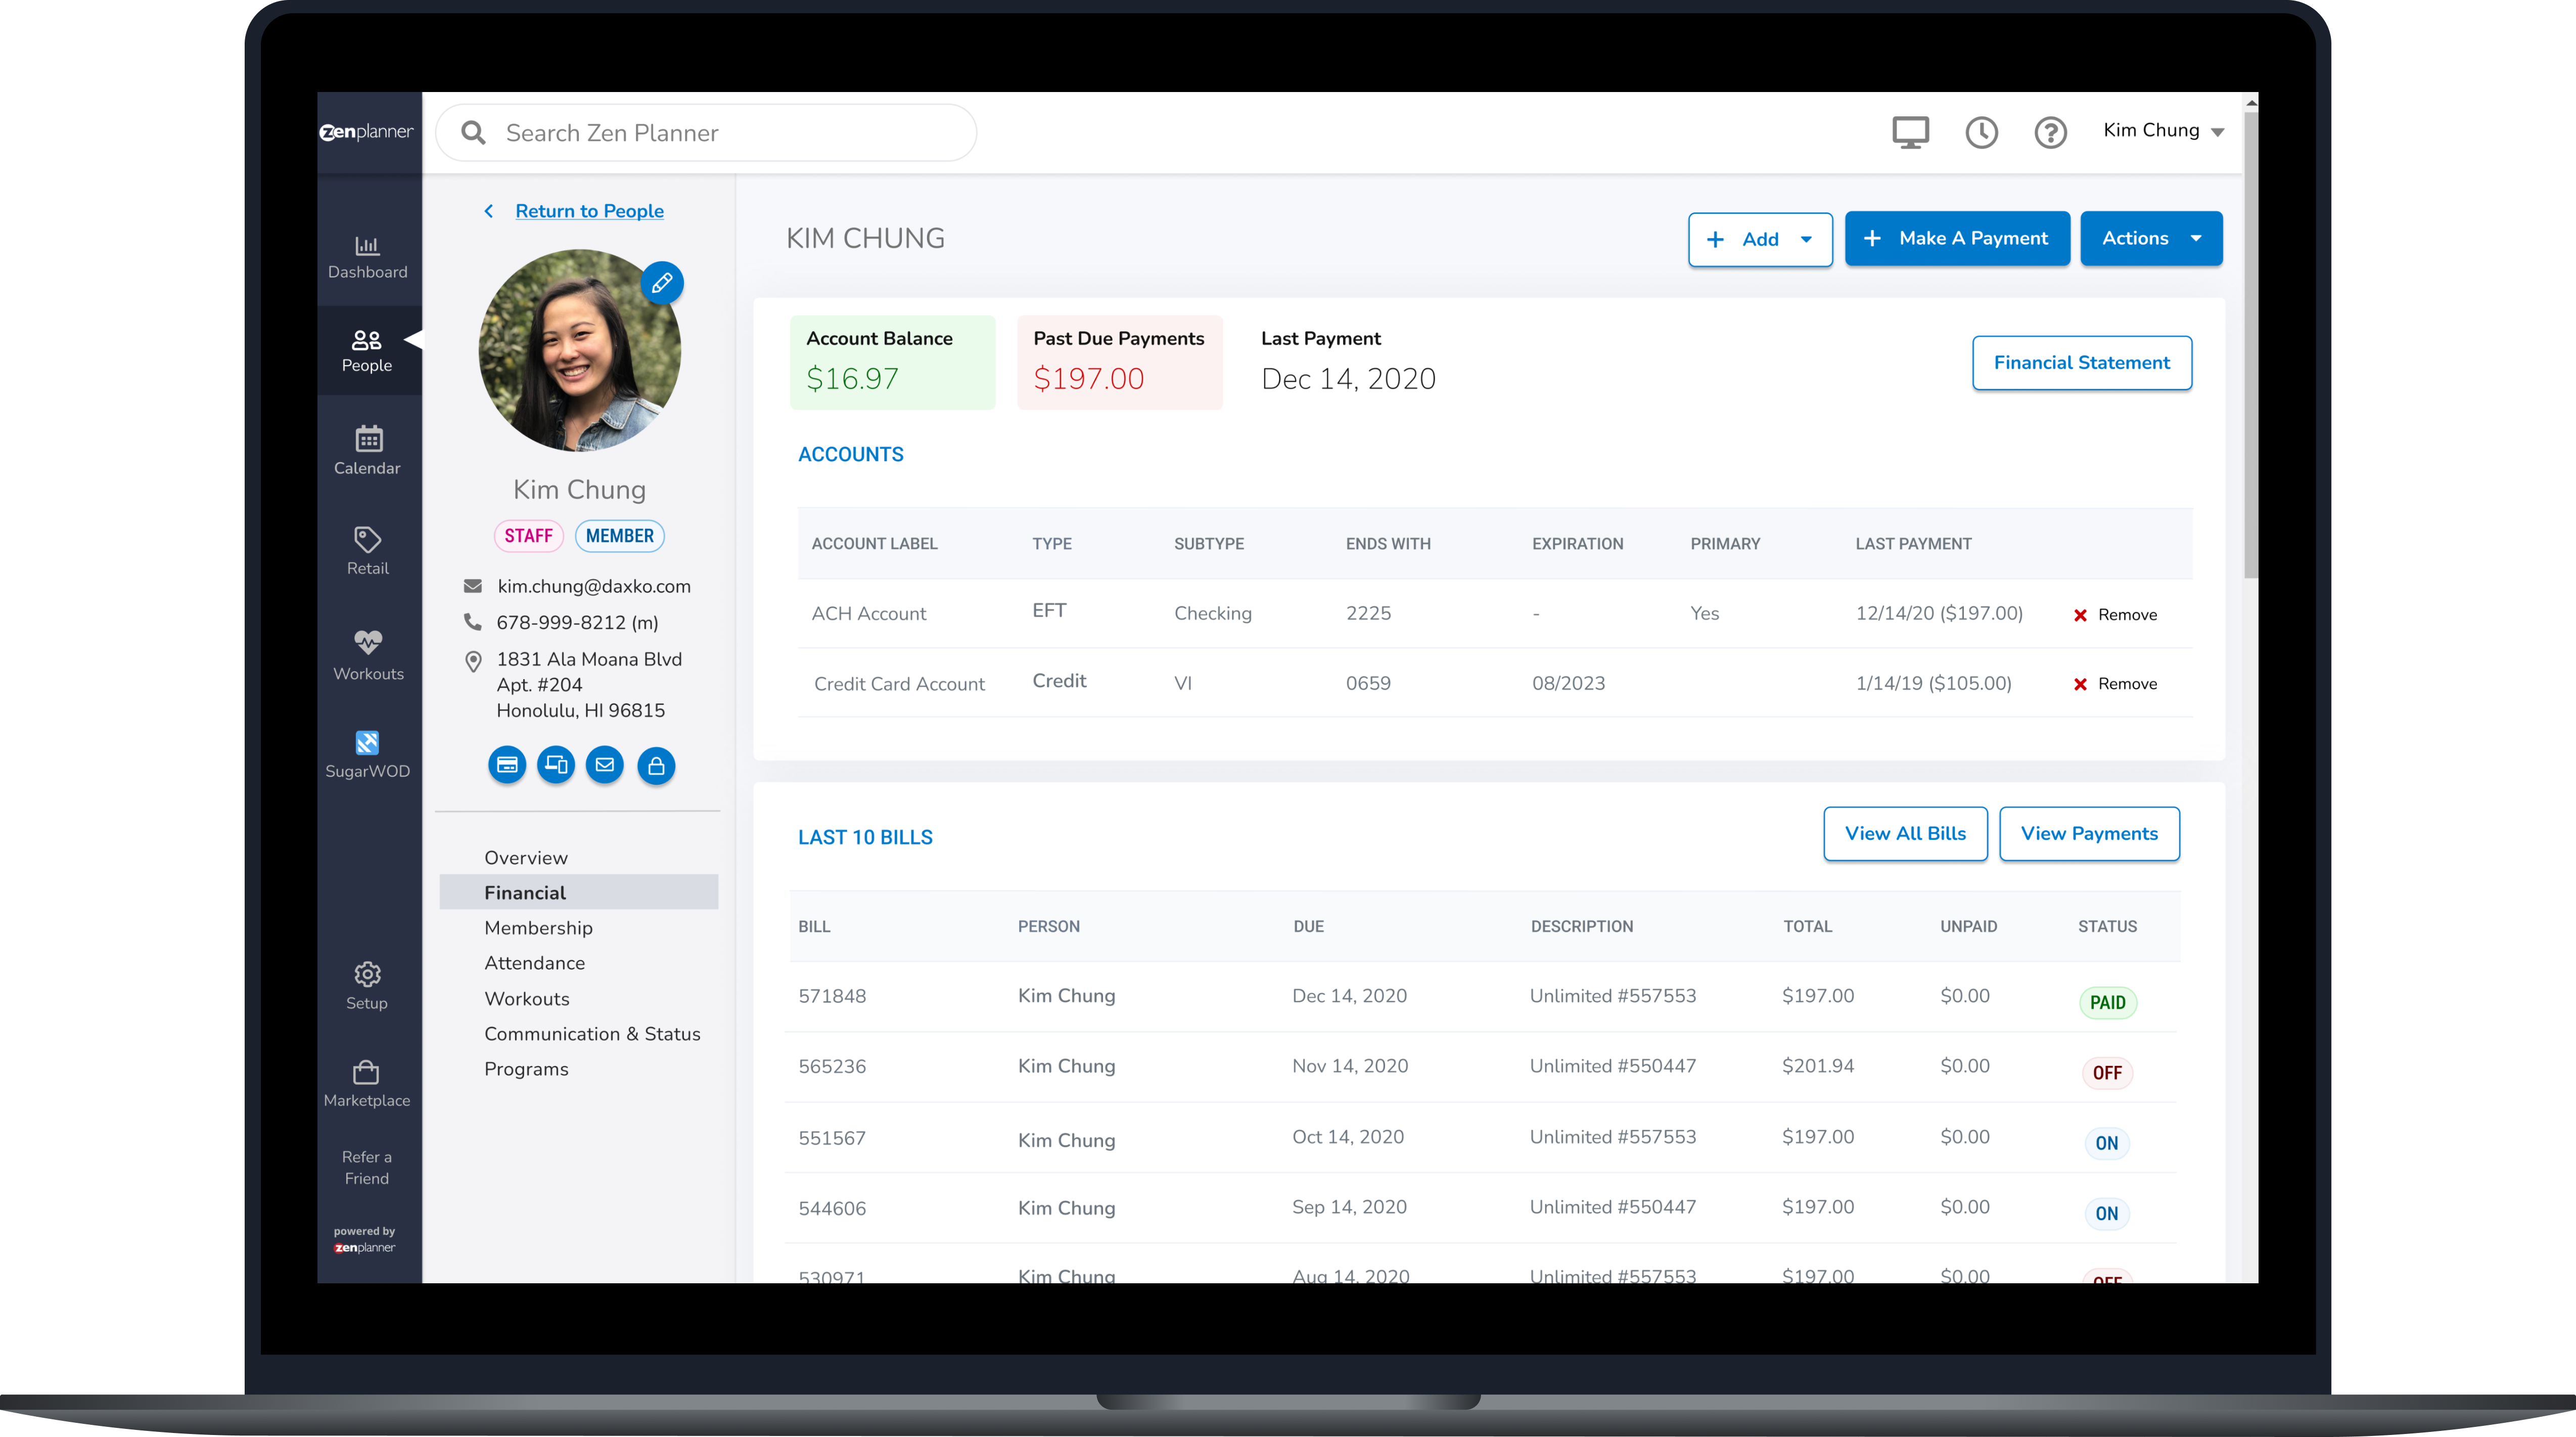Click inside the Search Zen Planner field
The height and width of the screenshot is (1437, 2576).
tap(705, 132)
